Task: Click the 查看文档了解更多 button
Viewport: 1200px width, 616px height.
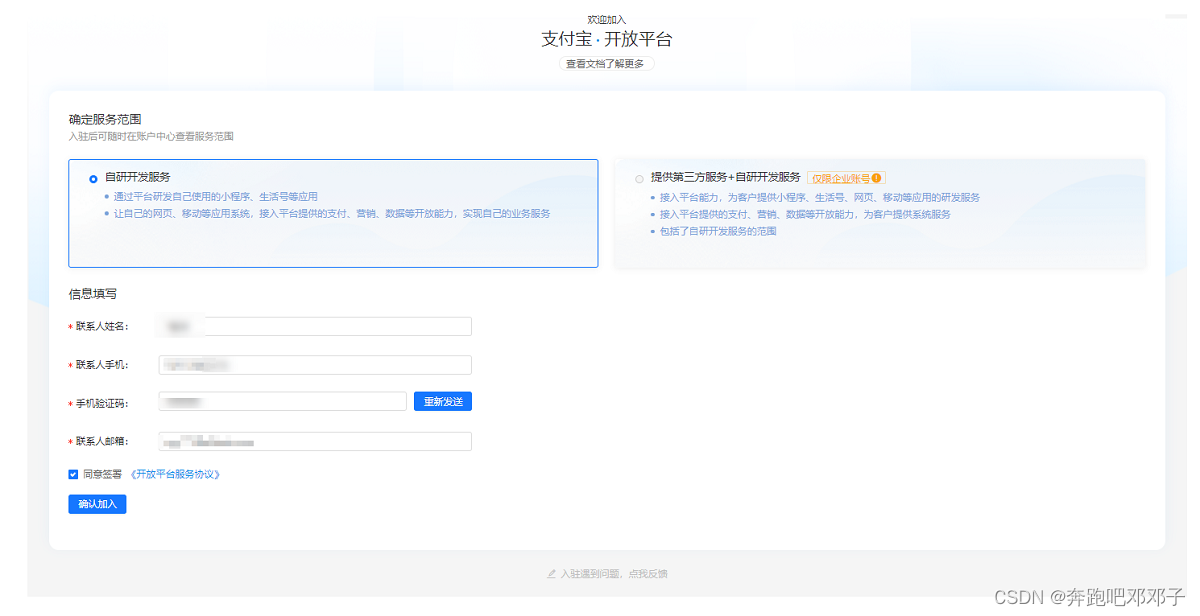Action: [x=606, y=63]
